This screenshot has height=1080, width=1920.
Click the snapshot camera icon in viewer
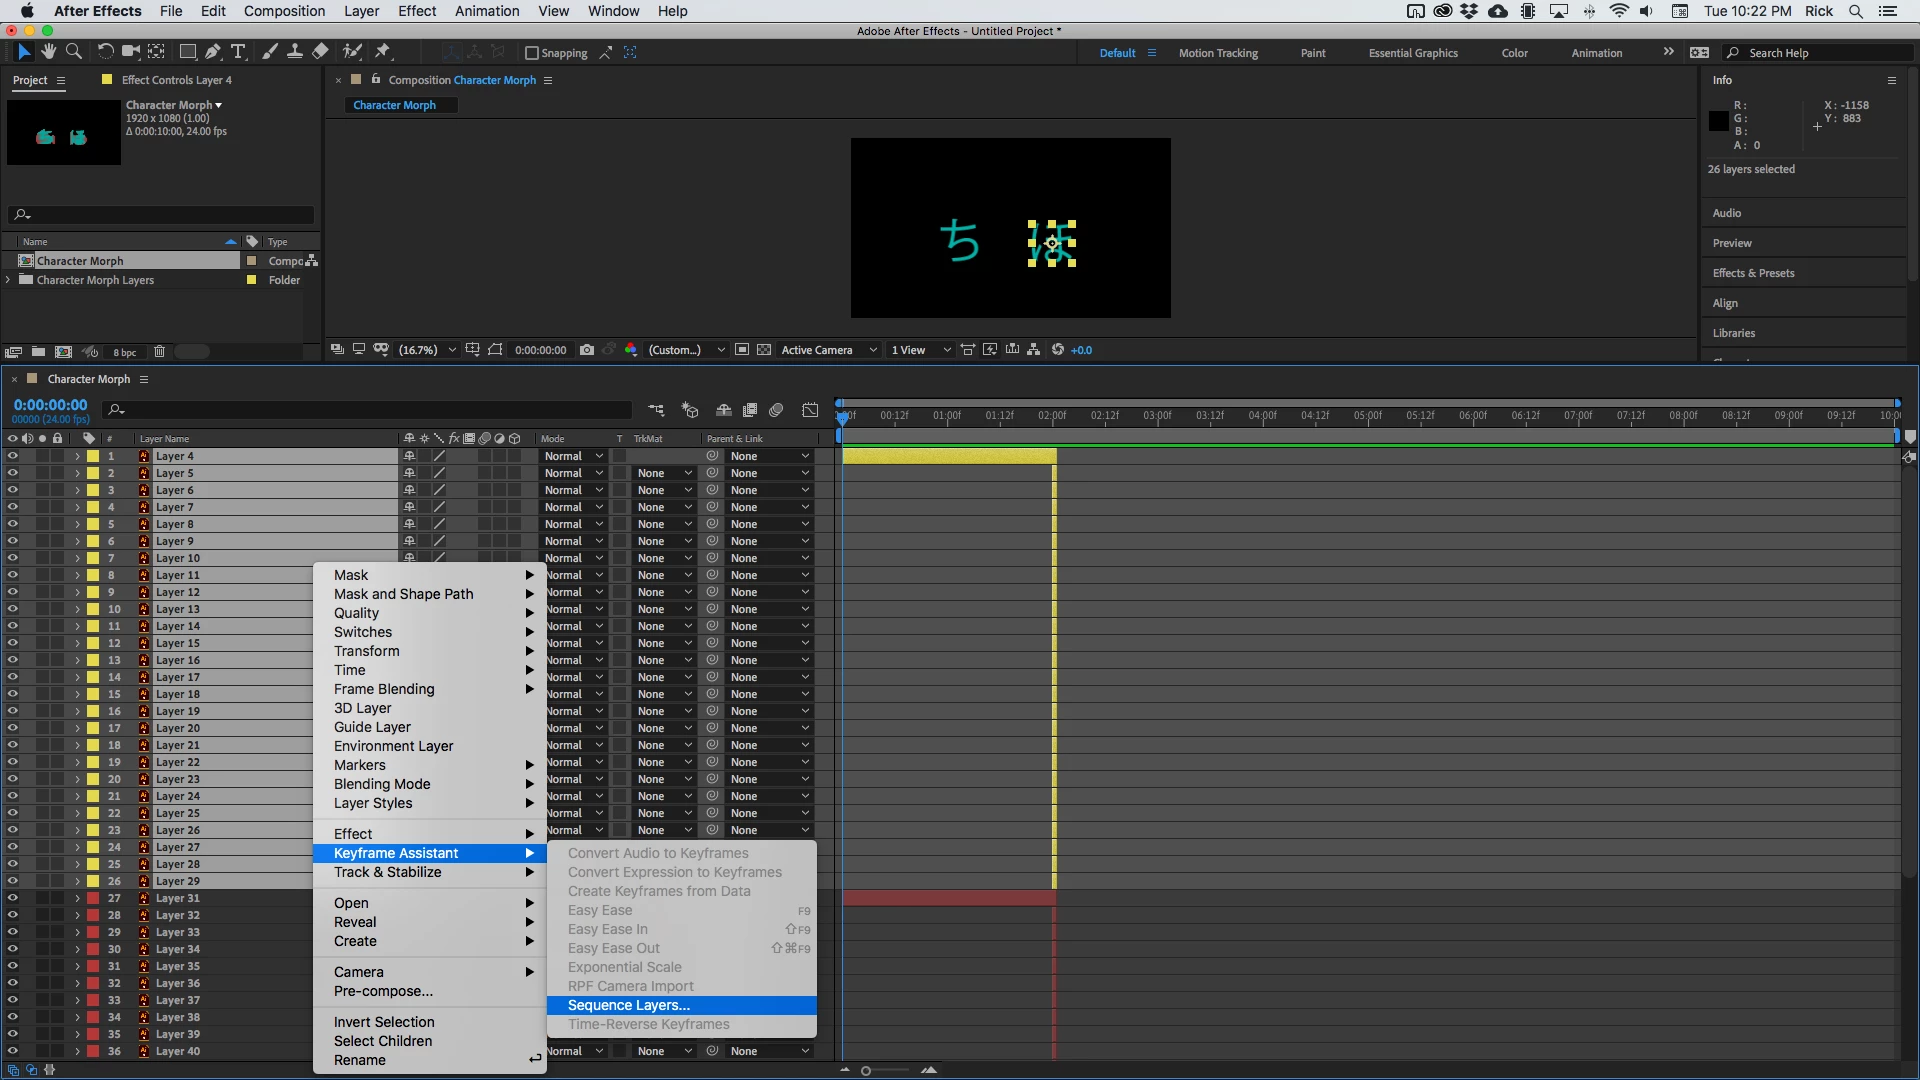click(587, 350)
